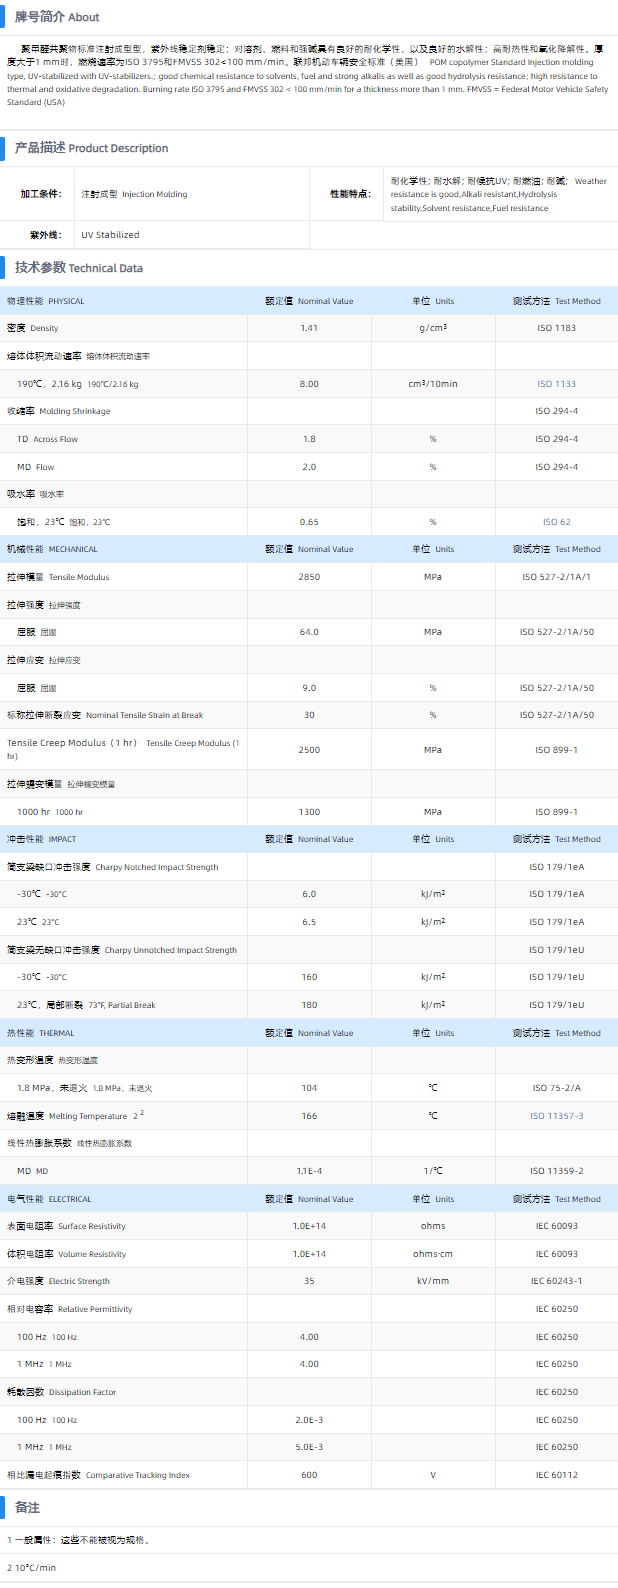Click the 备注 notes section heading
This screenshot has width=618, height=1588.
click(x=27, y=1508)
